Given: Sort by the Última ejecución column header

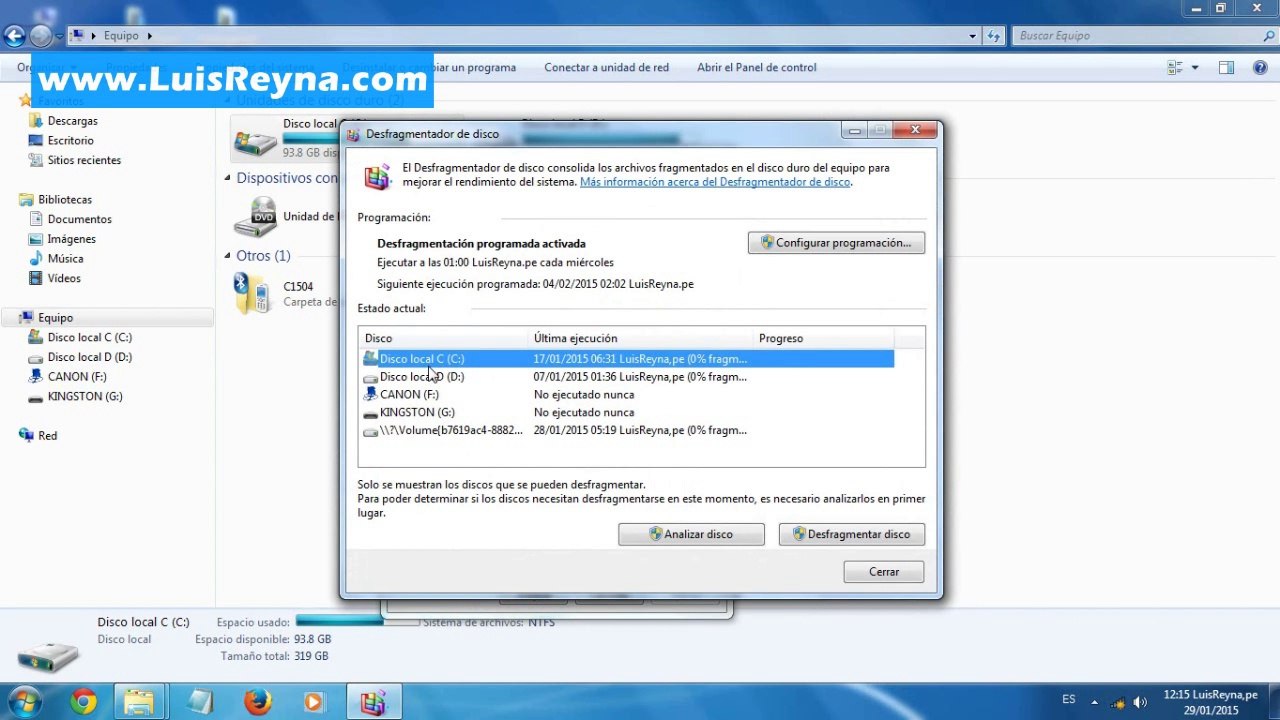Looking at the screenshot, I should pos(640,338).
